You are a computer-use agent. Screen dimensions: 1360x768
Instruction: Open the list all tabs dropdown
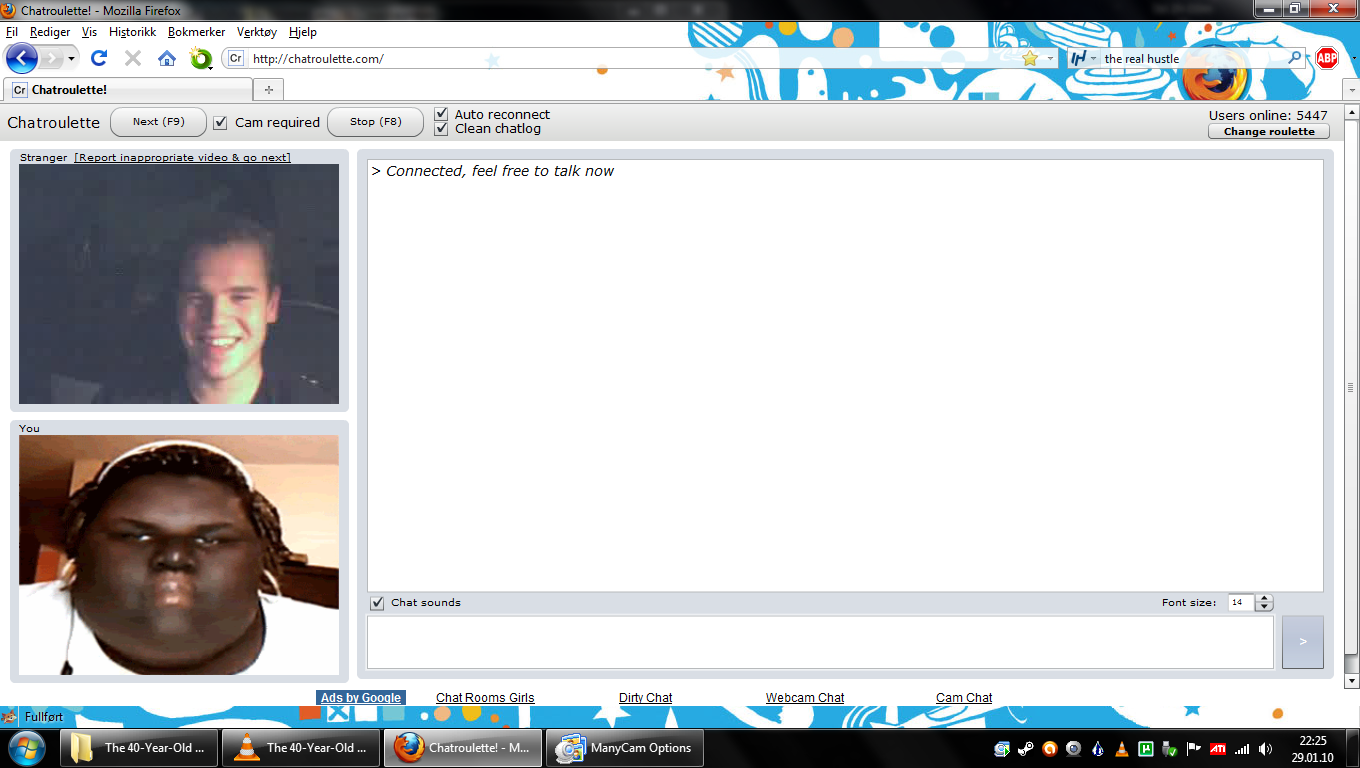(x=1352, y=89)
